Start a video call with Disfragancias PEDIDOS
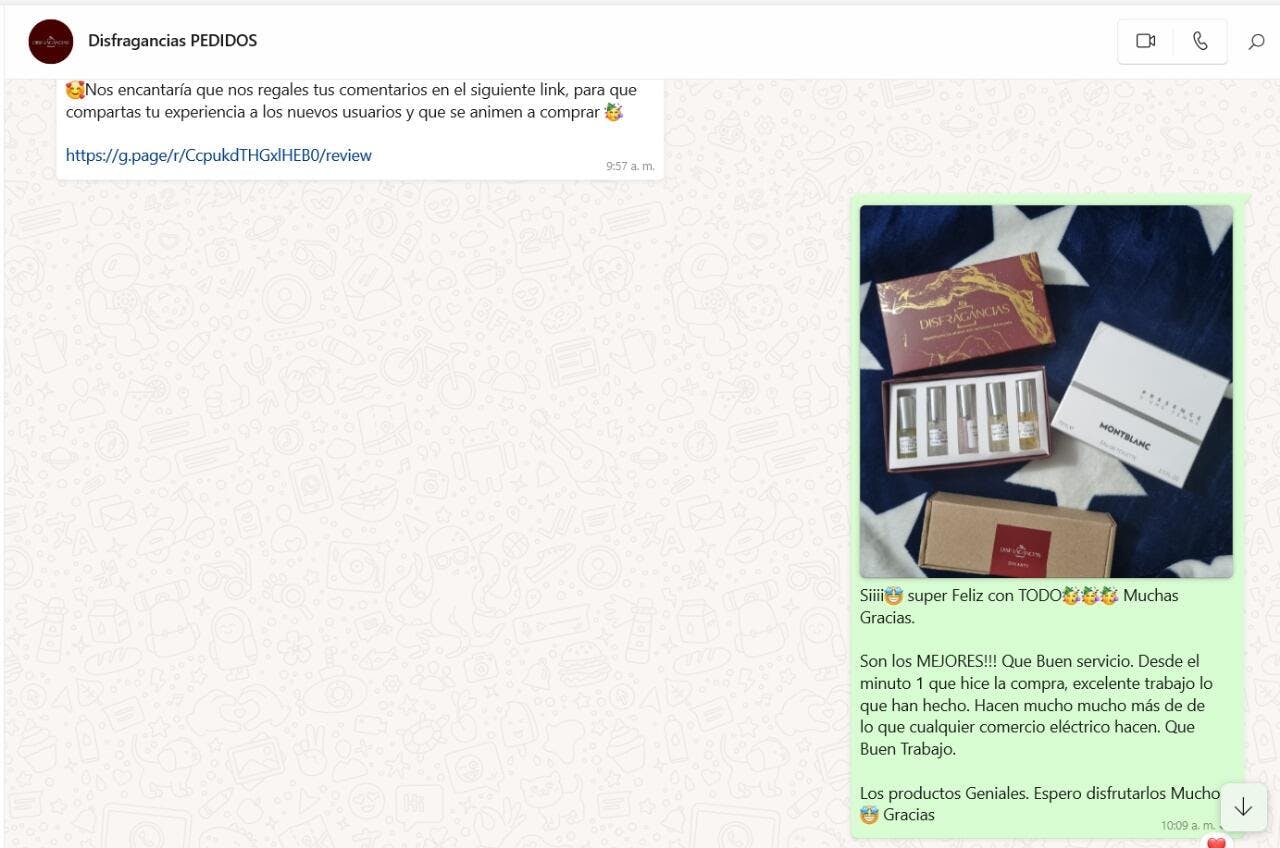This screenshot has height=848, width=1280. [x=1146, y=41]
